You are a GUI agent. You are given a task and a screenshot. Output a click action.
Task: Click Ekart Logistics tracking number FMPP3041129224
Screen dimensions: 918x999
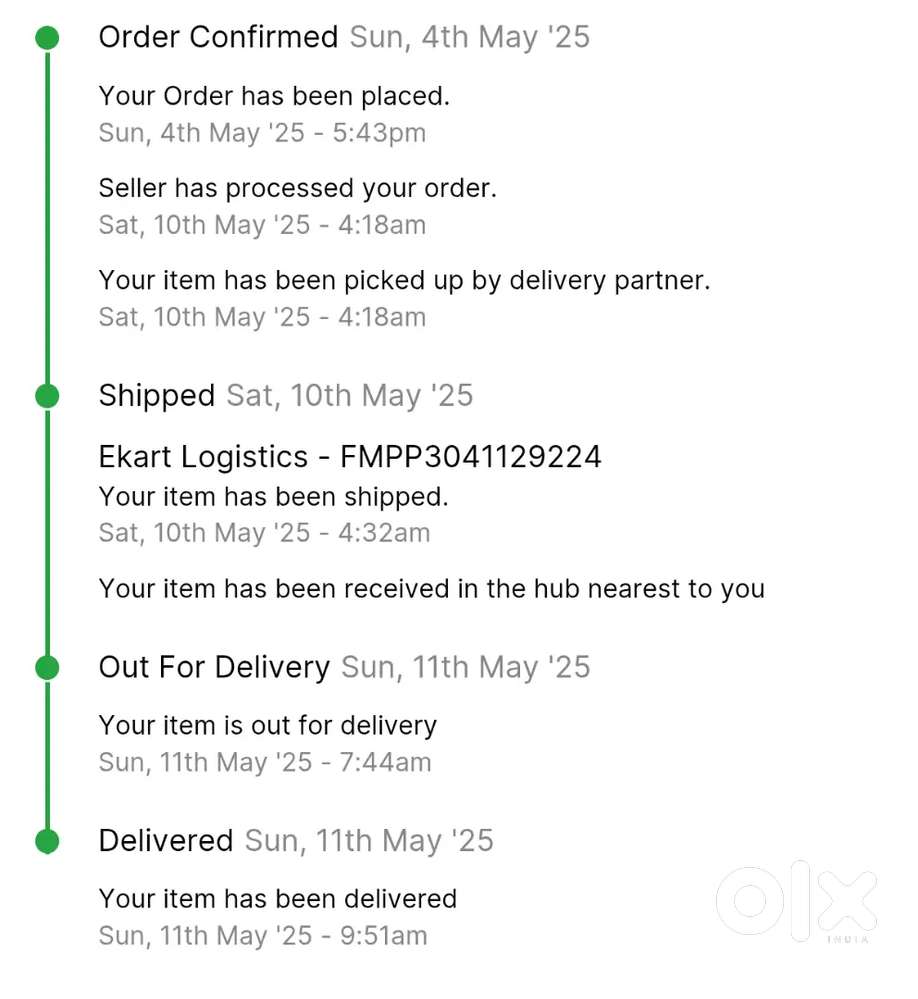(350, 457)
